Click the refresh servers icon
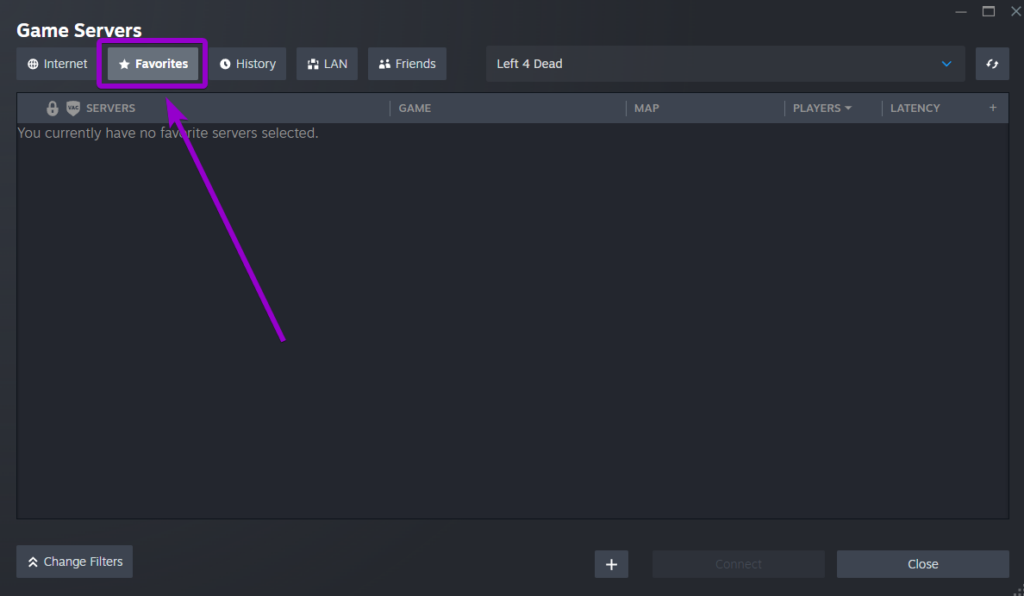This screenshot has height=596, width=1024. point(991,63)
